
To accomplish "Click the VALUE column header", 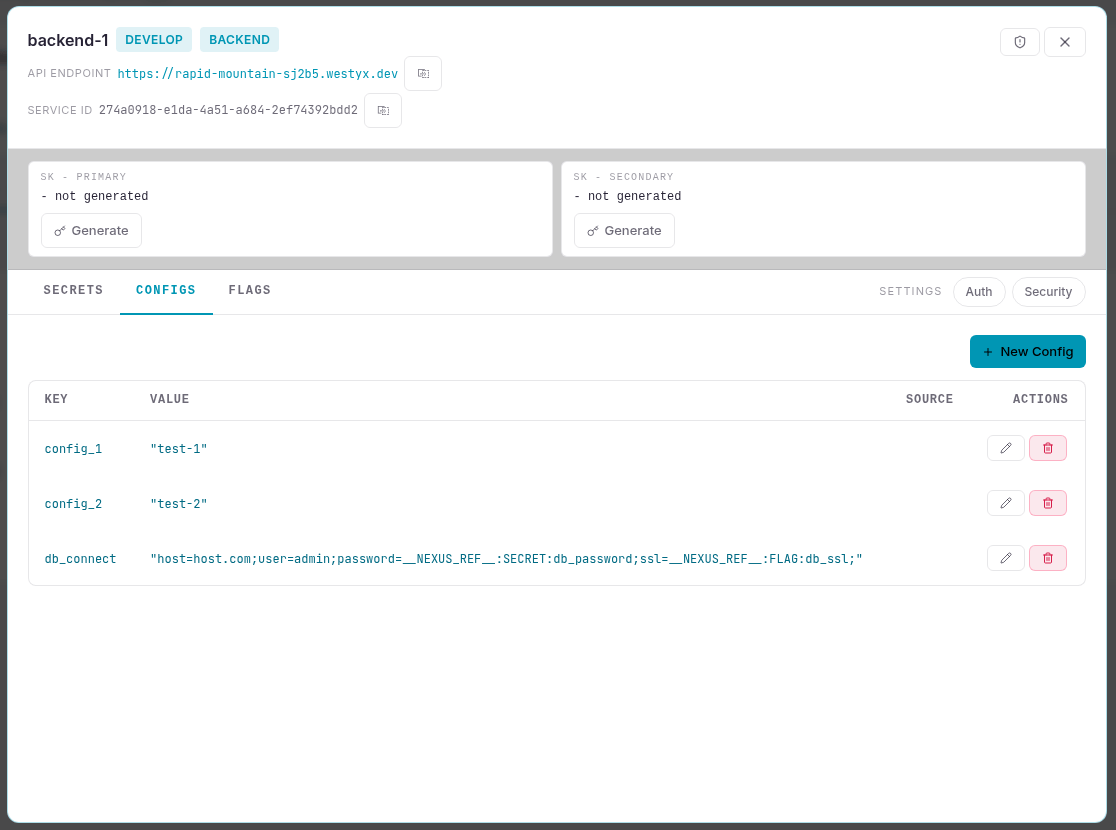I will point(169,399).
